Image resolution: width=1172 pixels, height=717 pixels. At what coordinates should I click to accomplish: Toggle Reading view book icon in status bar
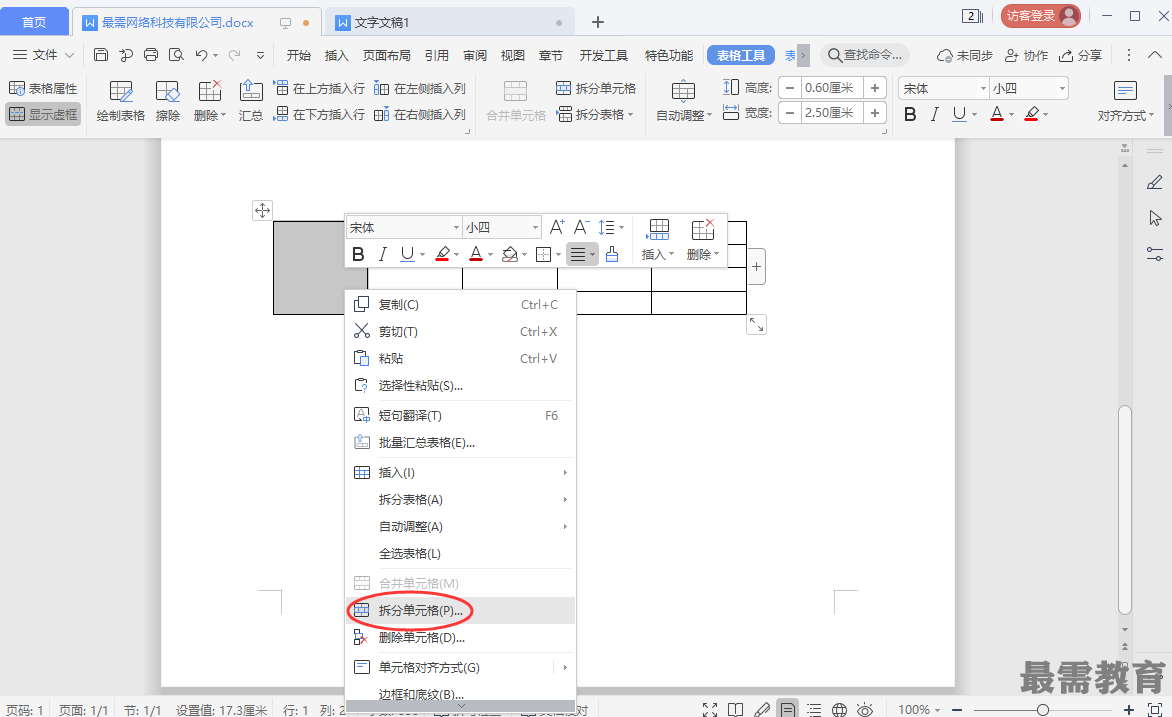(735, 709)
